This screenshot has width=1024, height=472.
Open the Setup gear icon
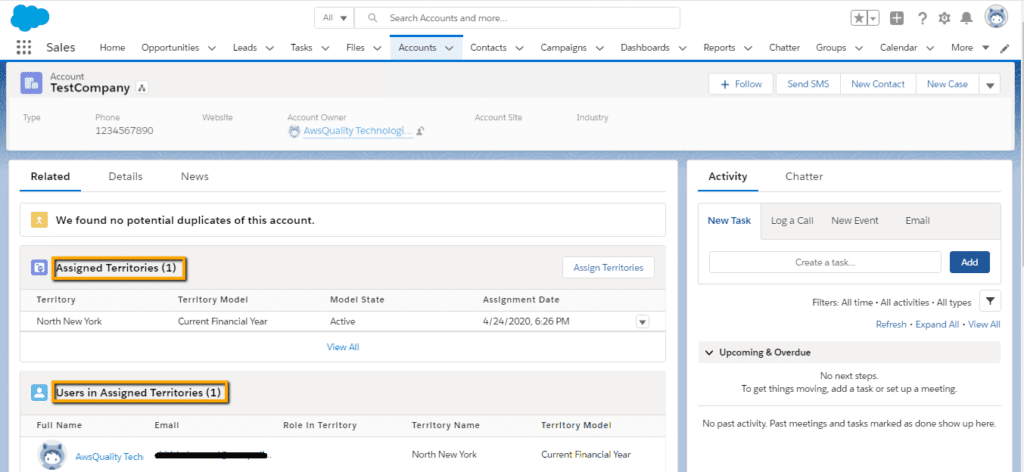pos(944,18)
